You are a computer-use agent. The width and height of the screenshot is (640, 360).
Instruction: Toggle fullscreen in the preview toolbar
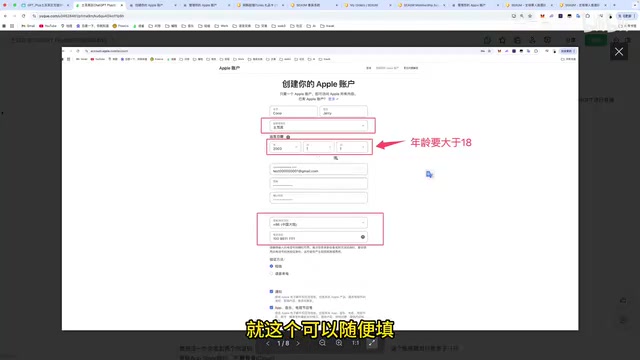pos(371,343)
